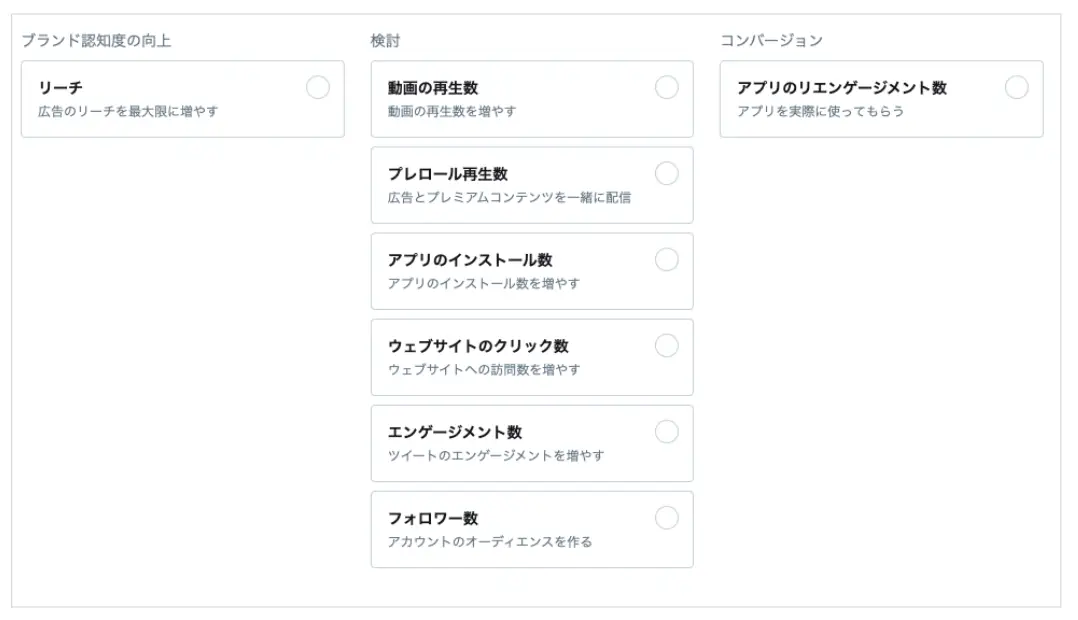
Task: Select the 動画の再生数 radio button
Action: [666, 87]
